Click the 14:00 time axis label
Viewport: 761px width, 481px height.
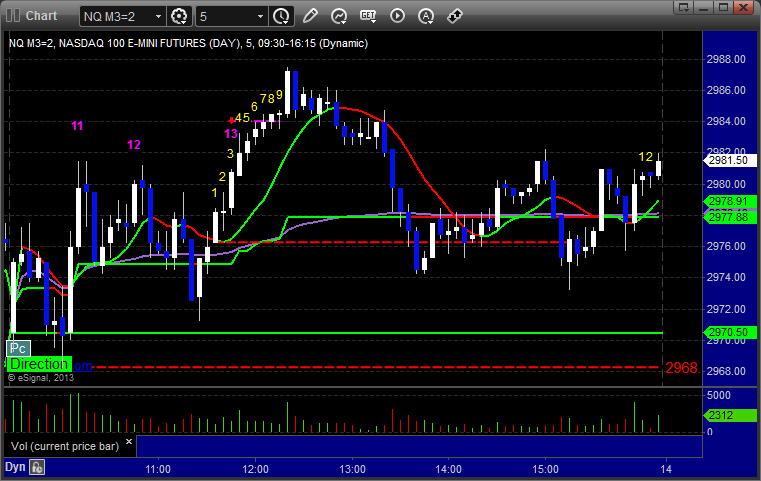click(x=448, y=469)
